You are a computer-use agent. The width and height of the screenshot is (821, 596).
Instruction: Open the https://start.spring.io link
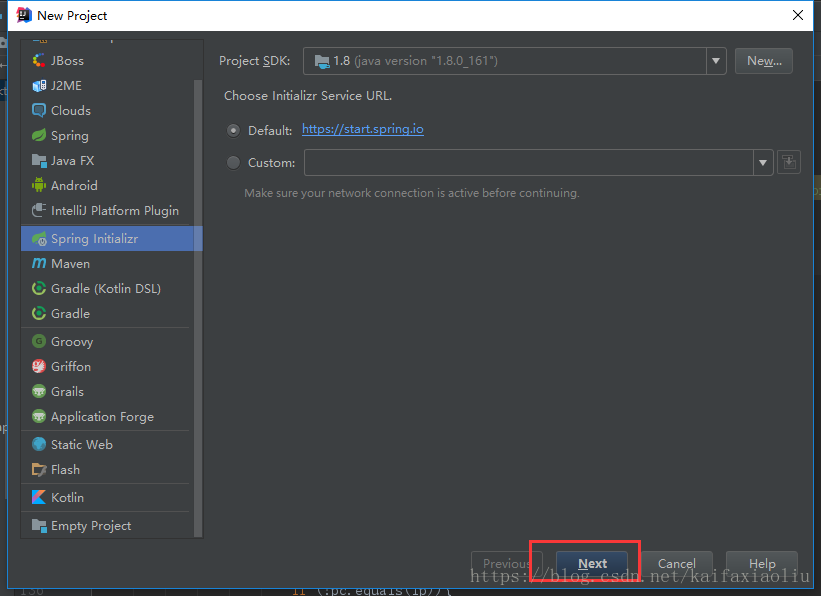click(363, 129)
